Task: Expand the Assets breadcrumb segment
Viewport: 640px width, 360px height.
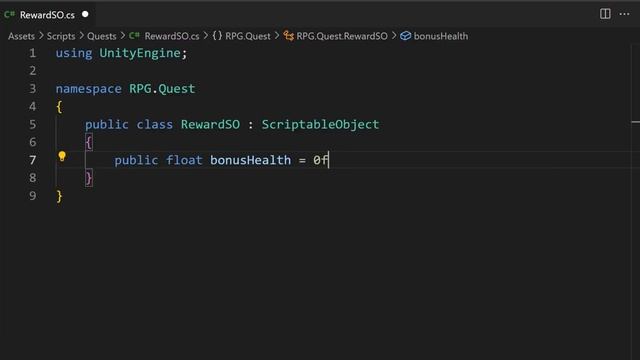Action: point(21,36)
